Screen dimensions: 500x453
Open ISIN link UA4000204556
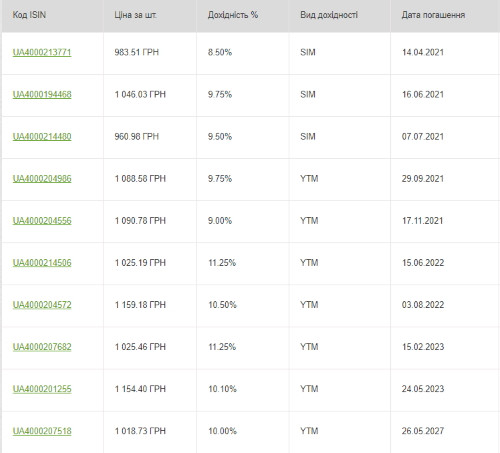click(42, 221)
